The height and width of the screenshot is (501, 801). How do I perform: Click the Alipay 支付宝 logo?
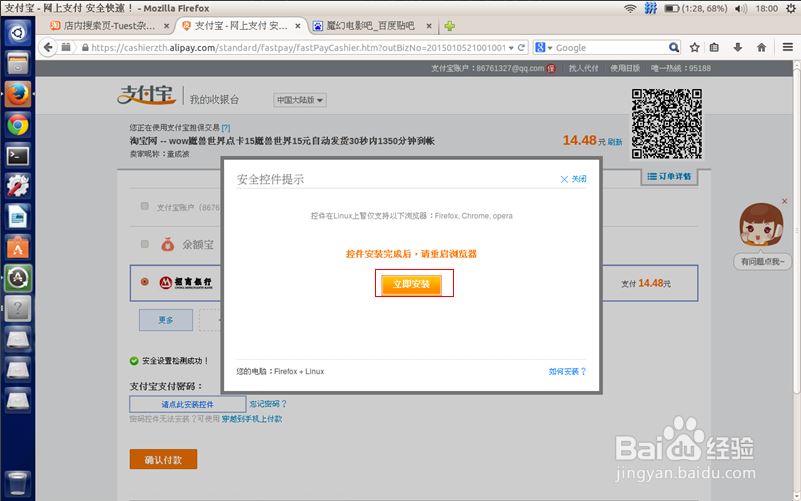(x=147, y=94)
